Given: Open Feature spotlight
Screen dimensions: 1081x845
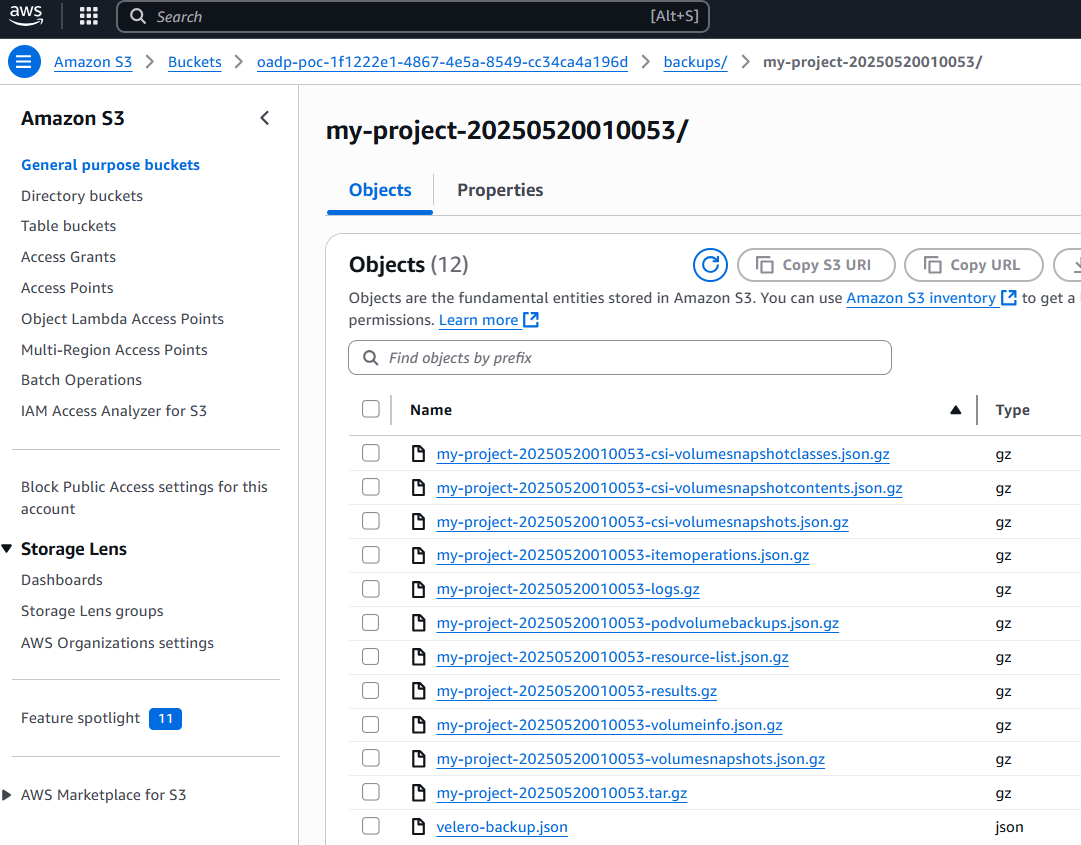Looking at the screenshot, I should coord(81,718).
